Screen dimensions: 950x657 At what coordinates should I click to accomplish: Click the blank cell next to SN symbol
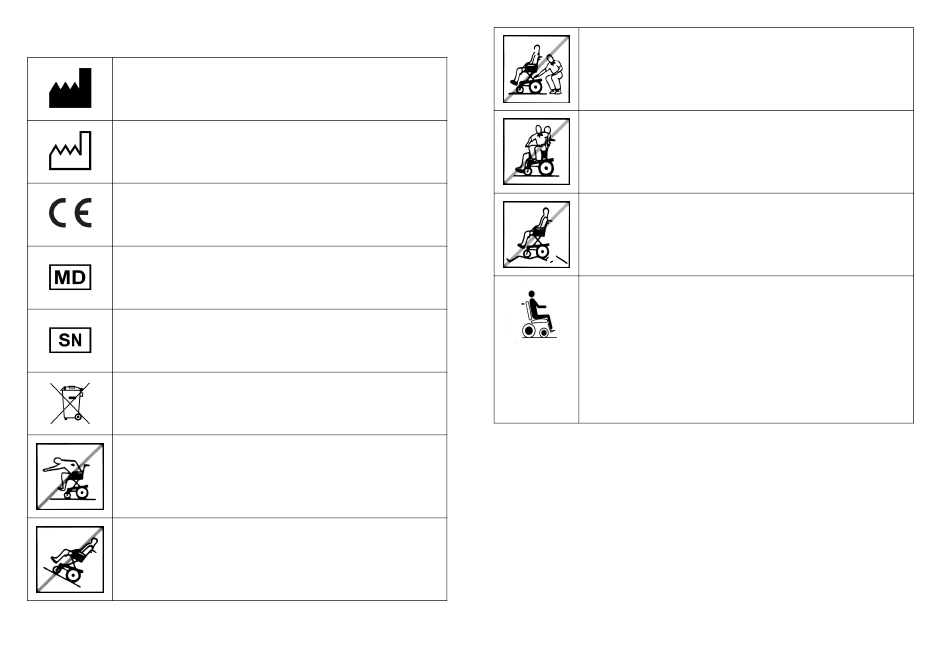point(279,340)
